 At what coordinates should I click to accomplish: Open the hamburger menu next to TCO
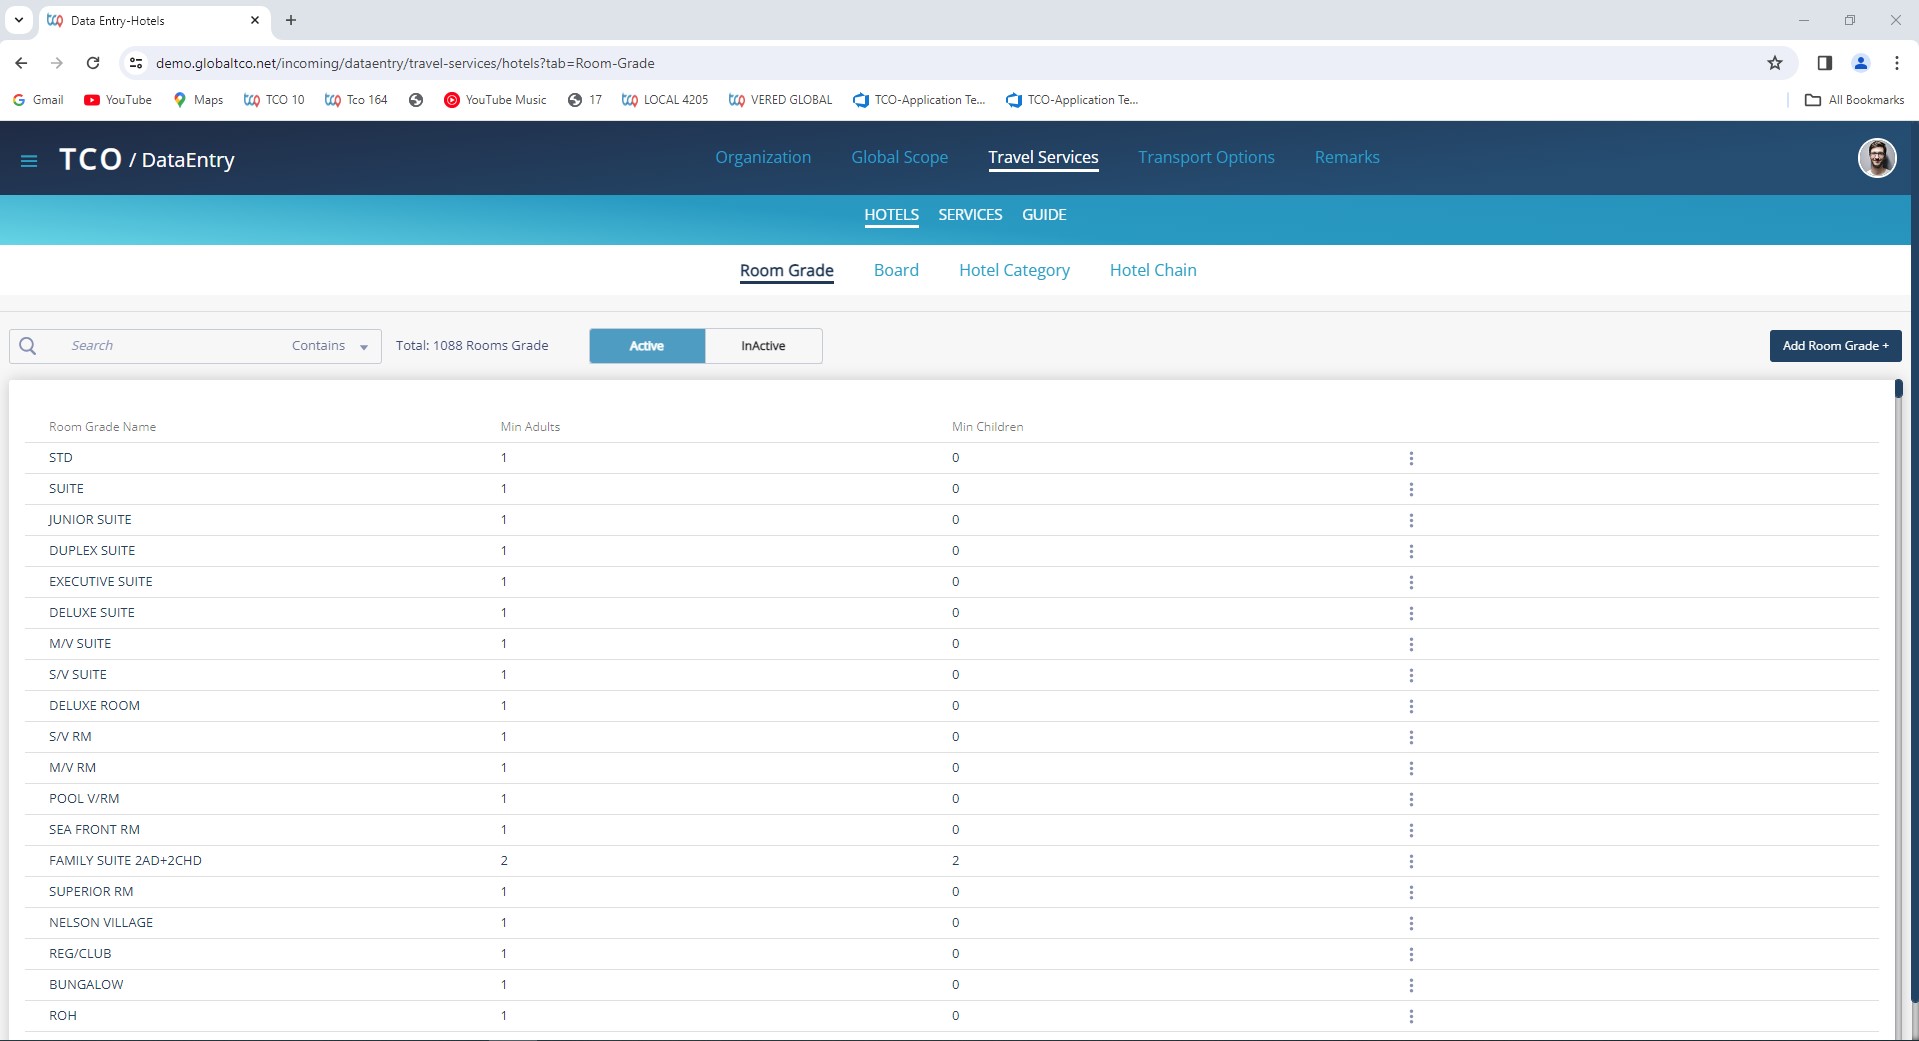coord(29,161)
